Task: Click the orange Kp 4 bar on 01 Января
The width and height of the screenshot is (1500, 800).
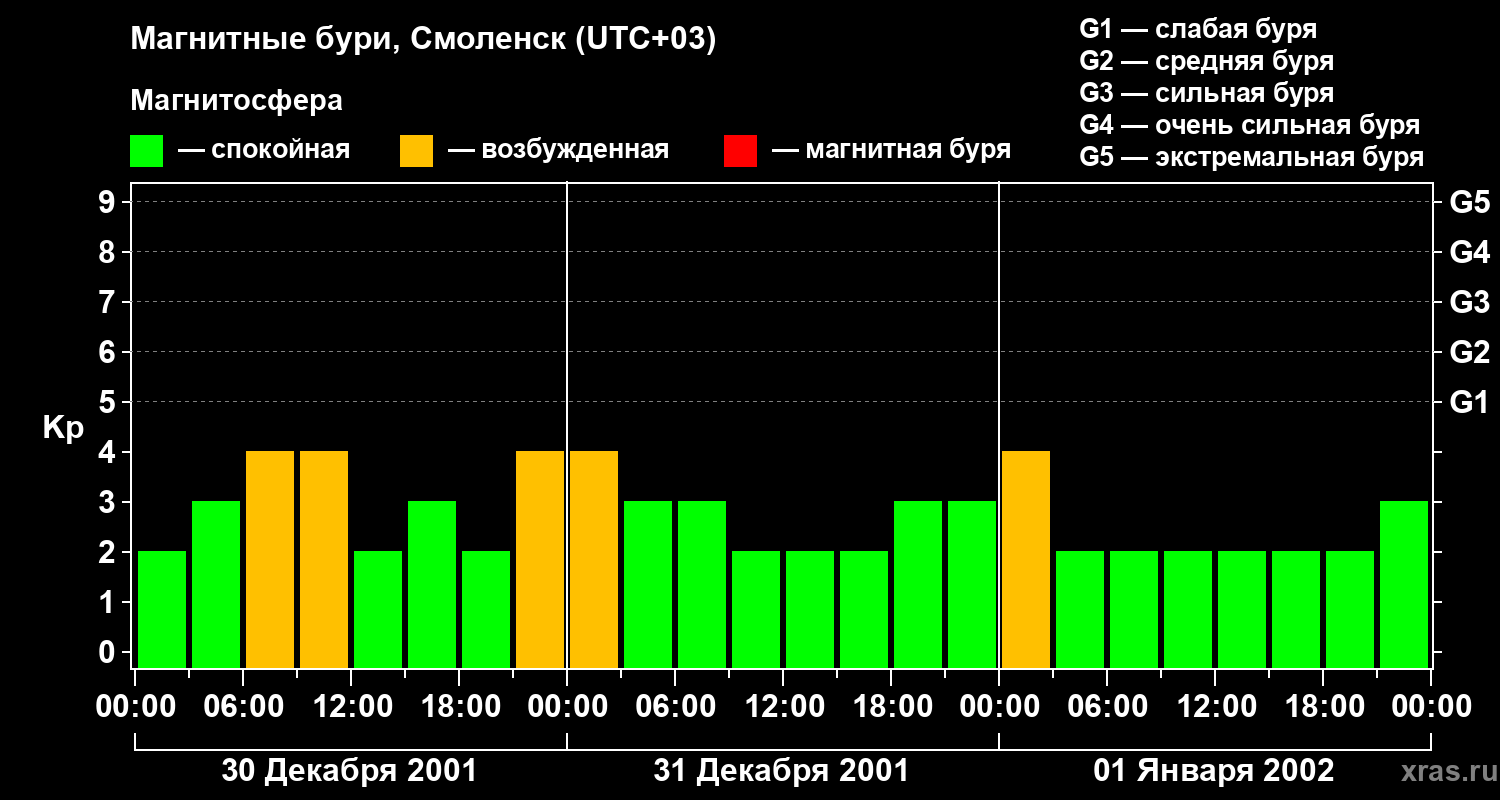Action: pyautogui.click(x=1026, y=559)
